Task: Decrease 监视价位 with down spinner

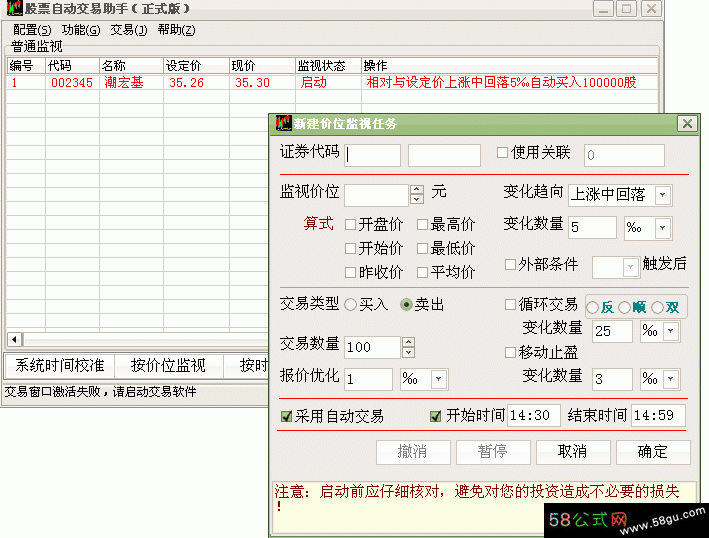Action: [x=417, y=199]
